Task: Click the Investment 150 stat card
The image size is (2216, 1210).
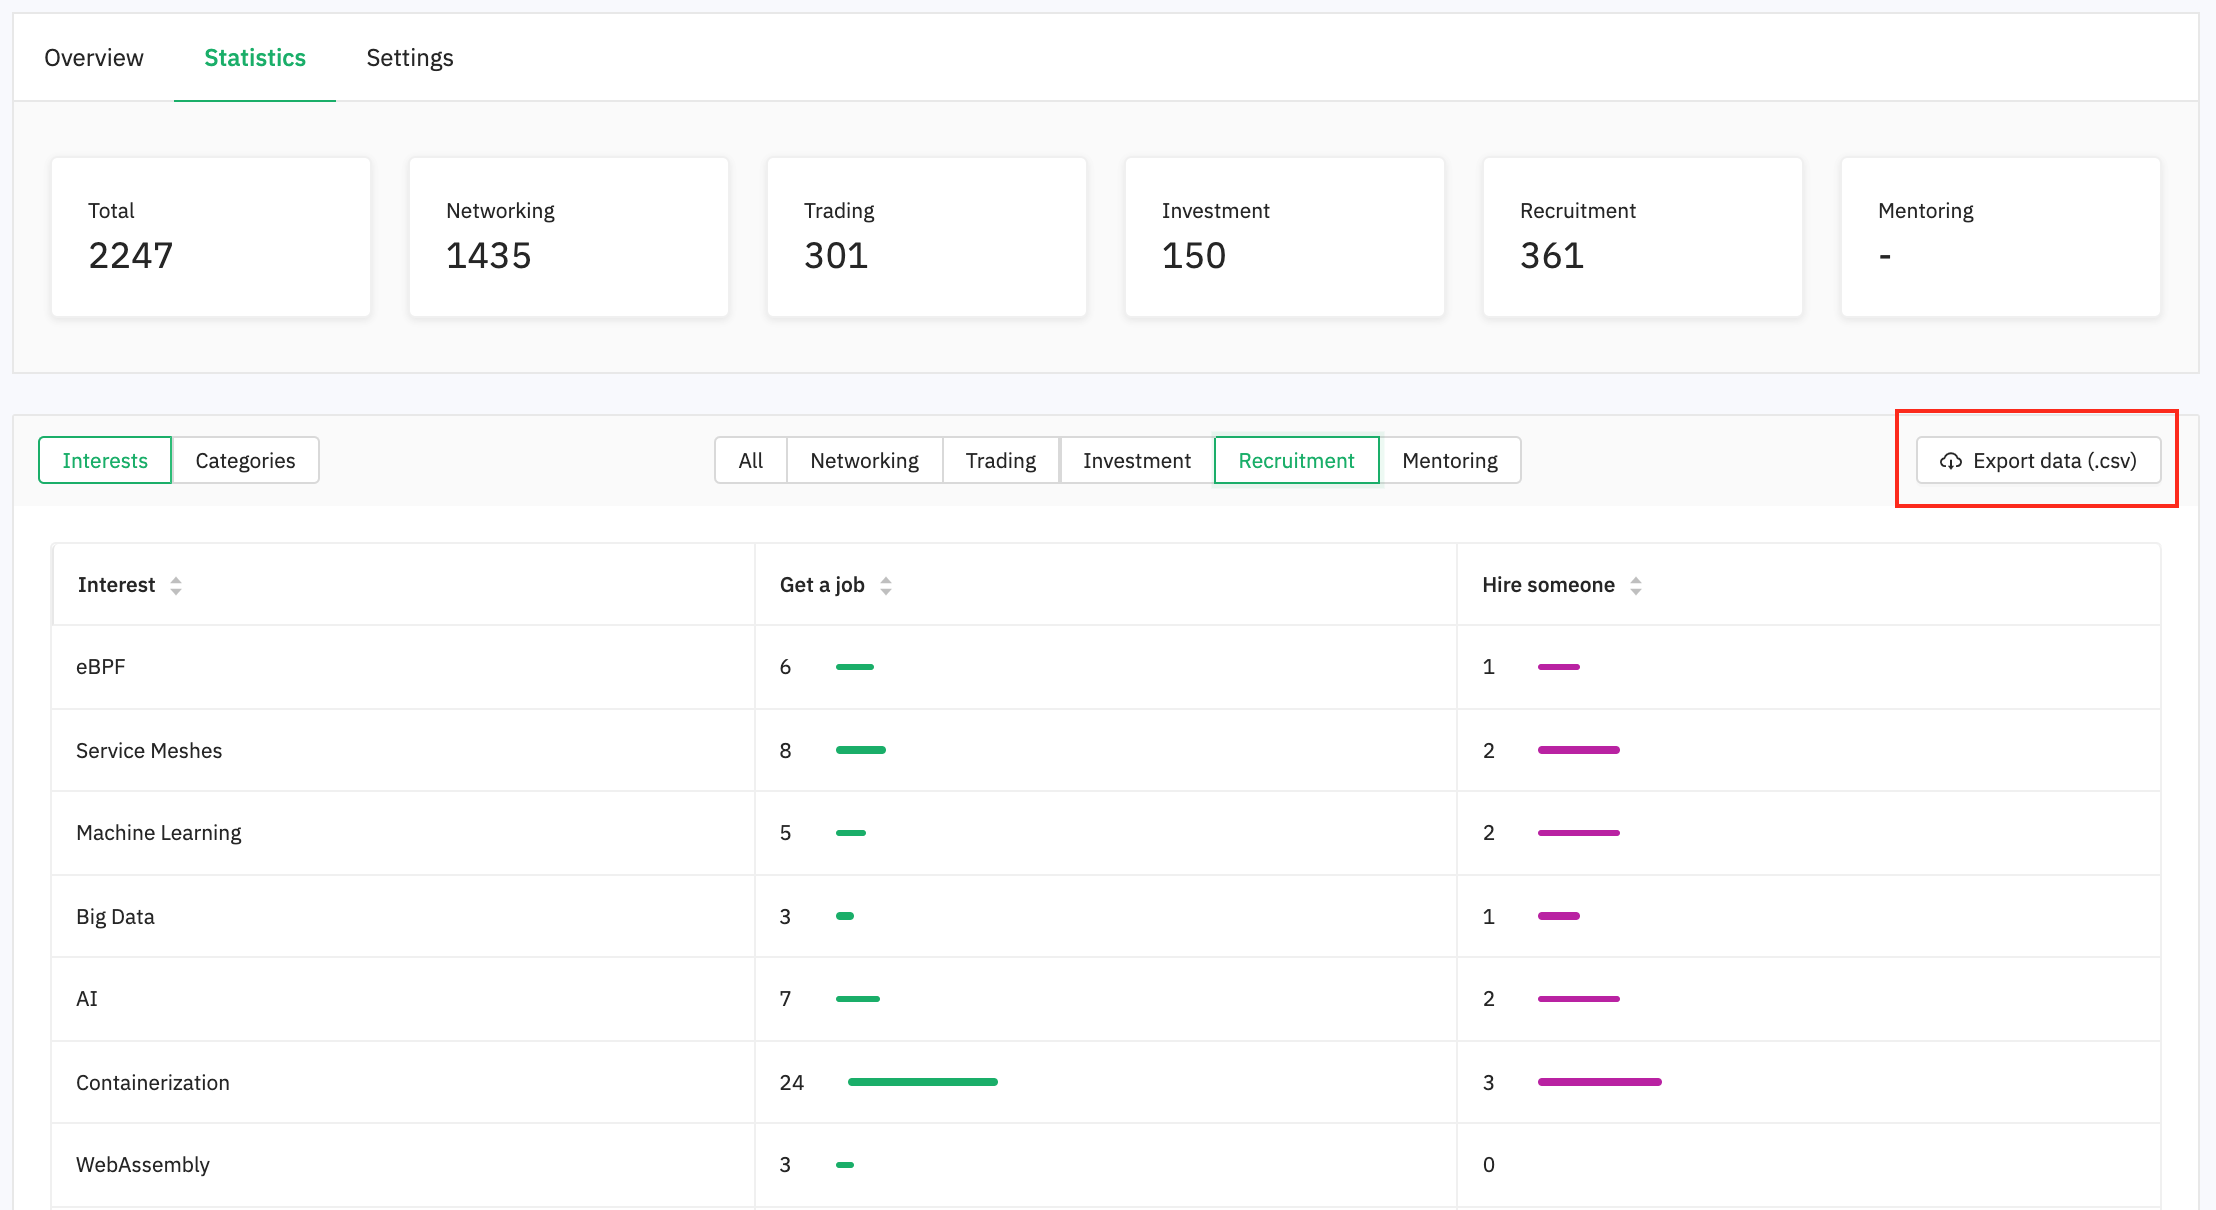Action: [1285, 237]
